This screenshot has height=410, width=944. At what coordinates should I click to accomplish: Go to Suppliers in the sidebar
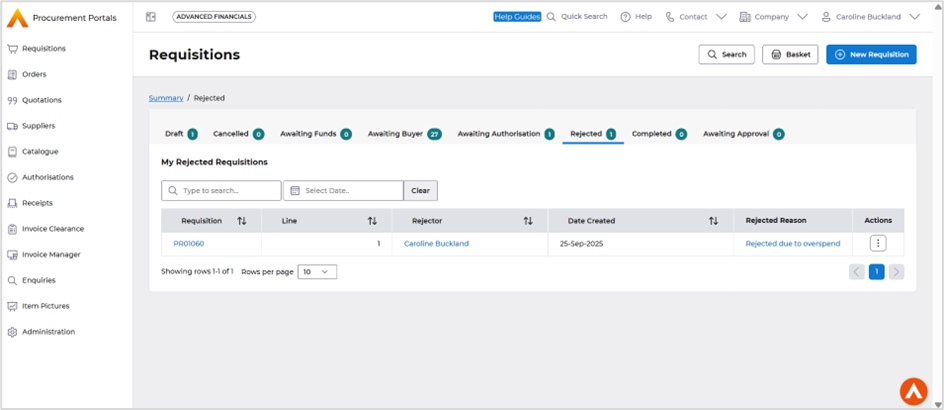coord(38,126)
